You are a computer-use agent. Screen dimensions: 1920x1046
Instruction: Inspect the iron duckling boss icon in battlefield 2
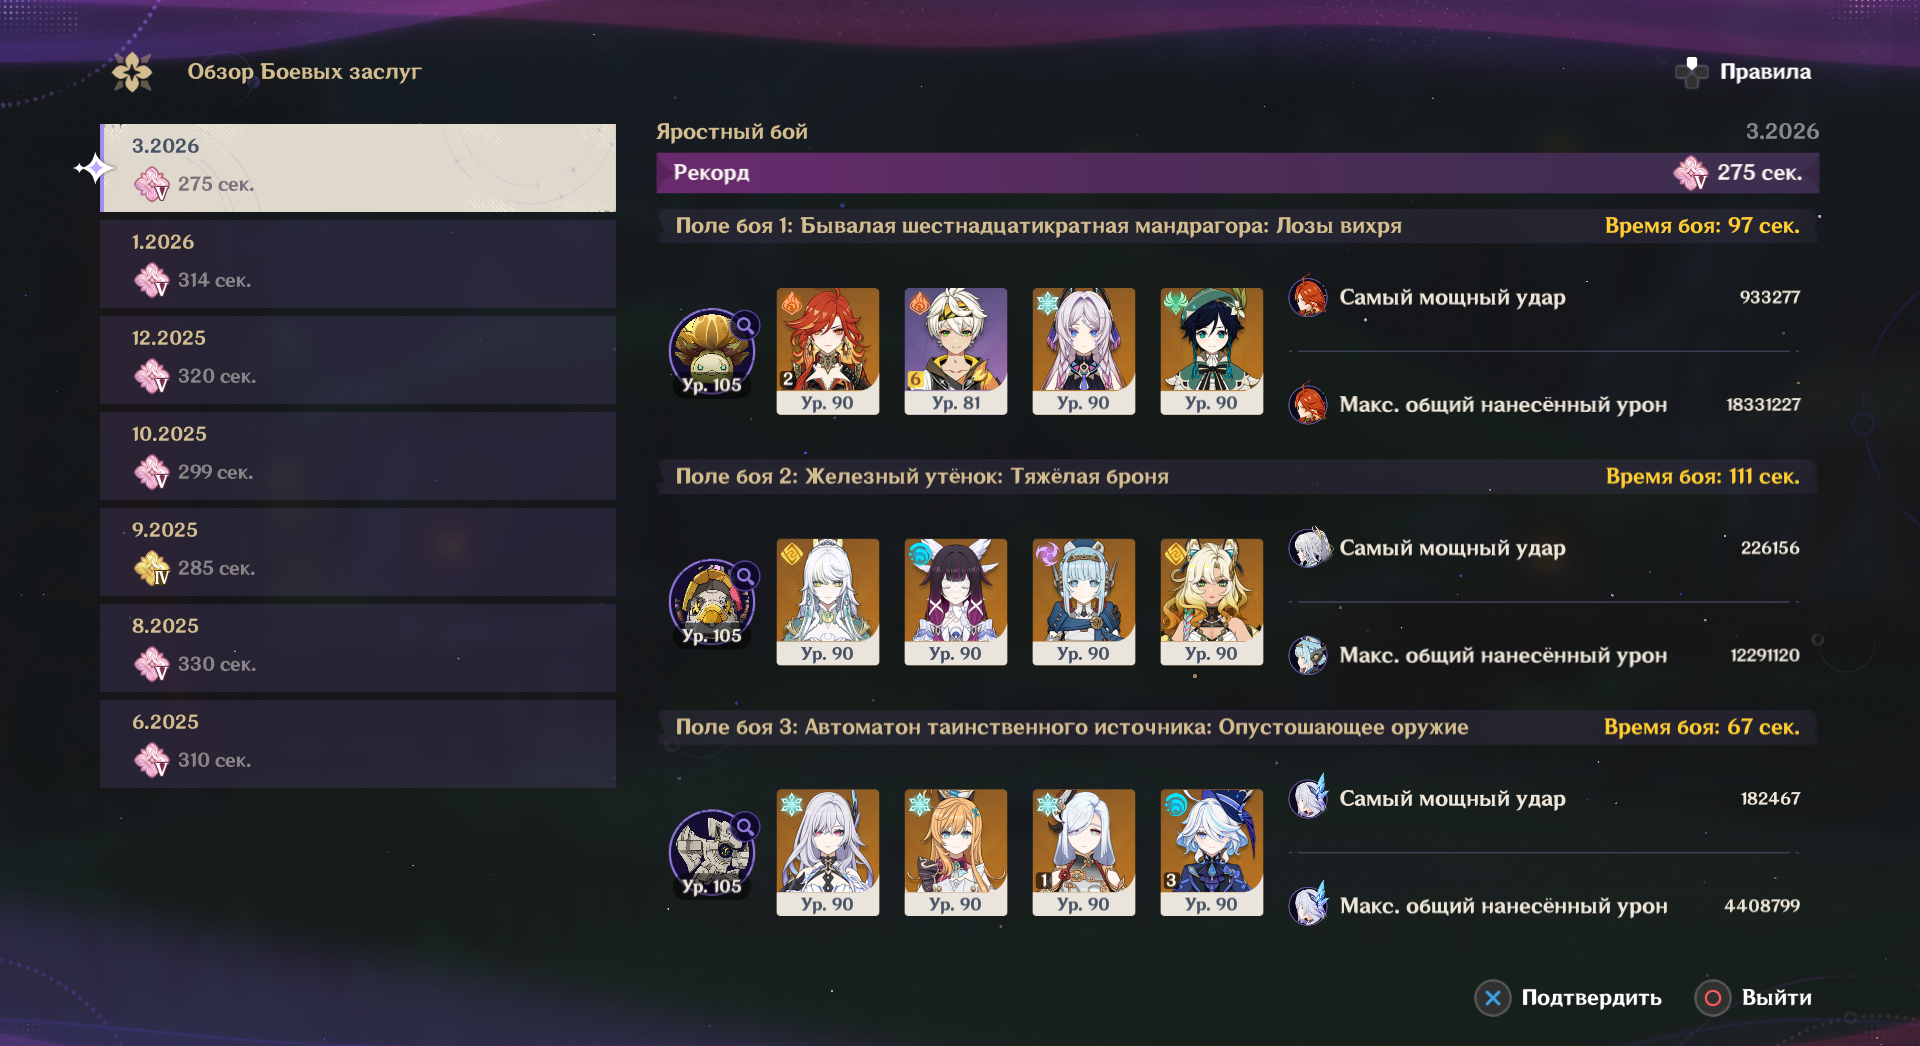[712, 602]
